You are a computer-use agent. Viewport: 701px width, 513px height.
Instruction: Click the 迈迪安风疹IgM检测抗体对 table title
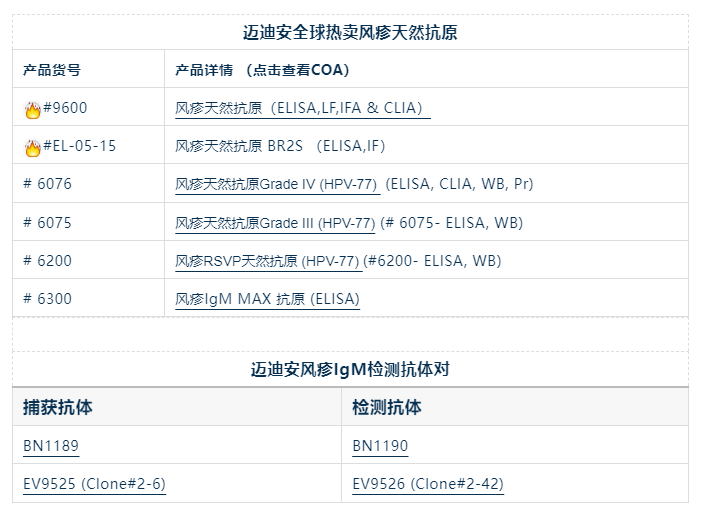[x=350, y=369]
